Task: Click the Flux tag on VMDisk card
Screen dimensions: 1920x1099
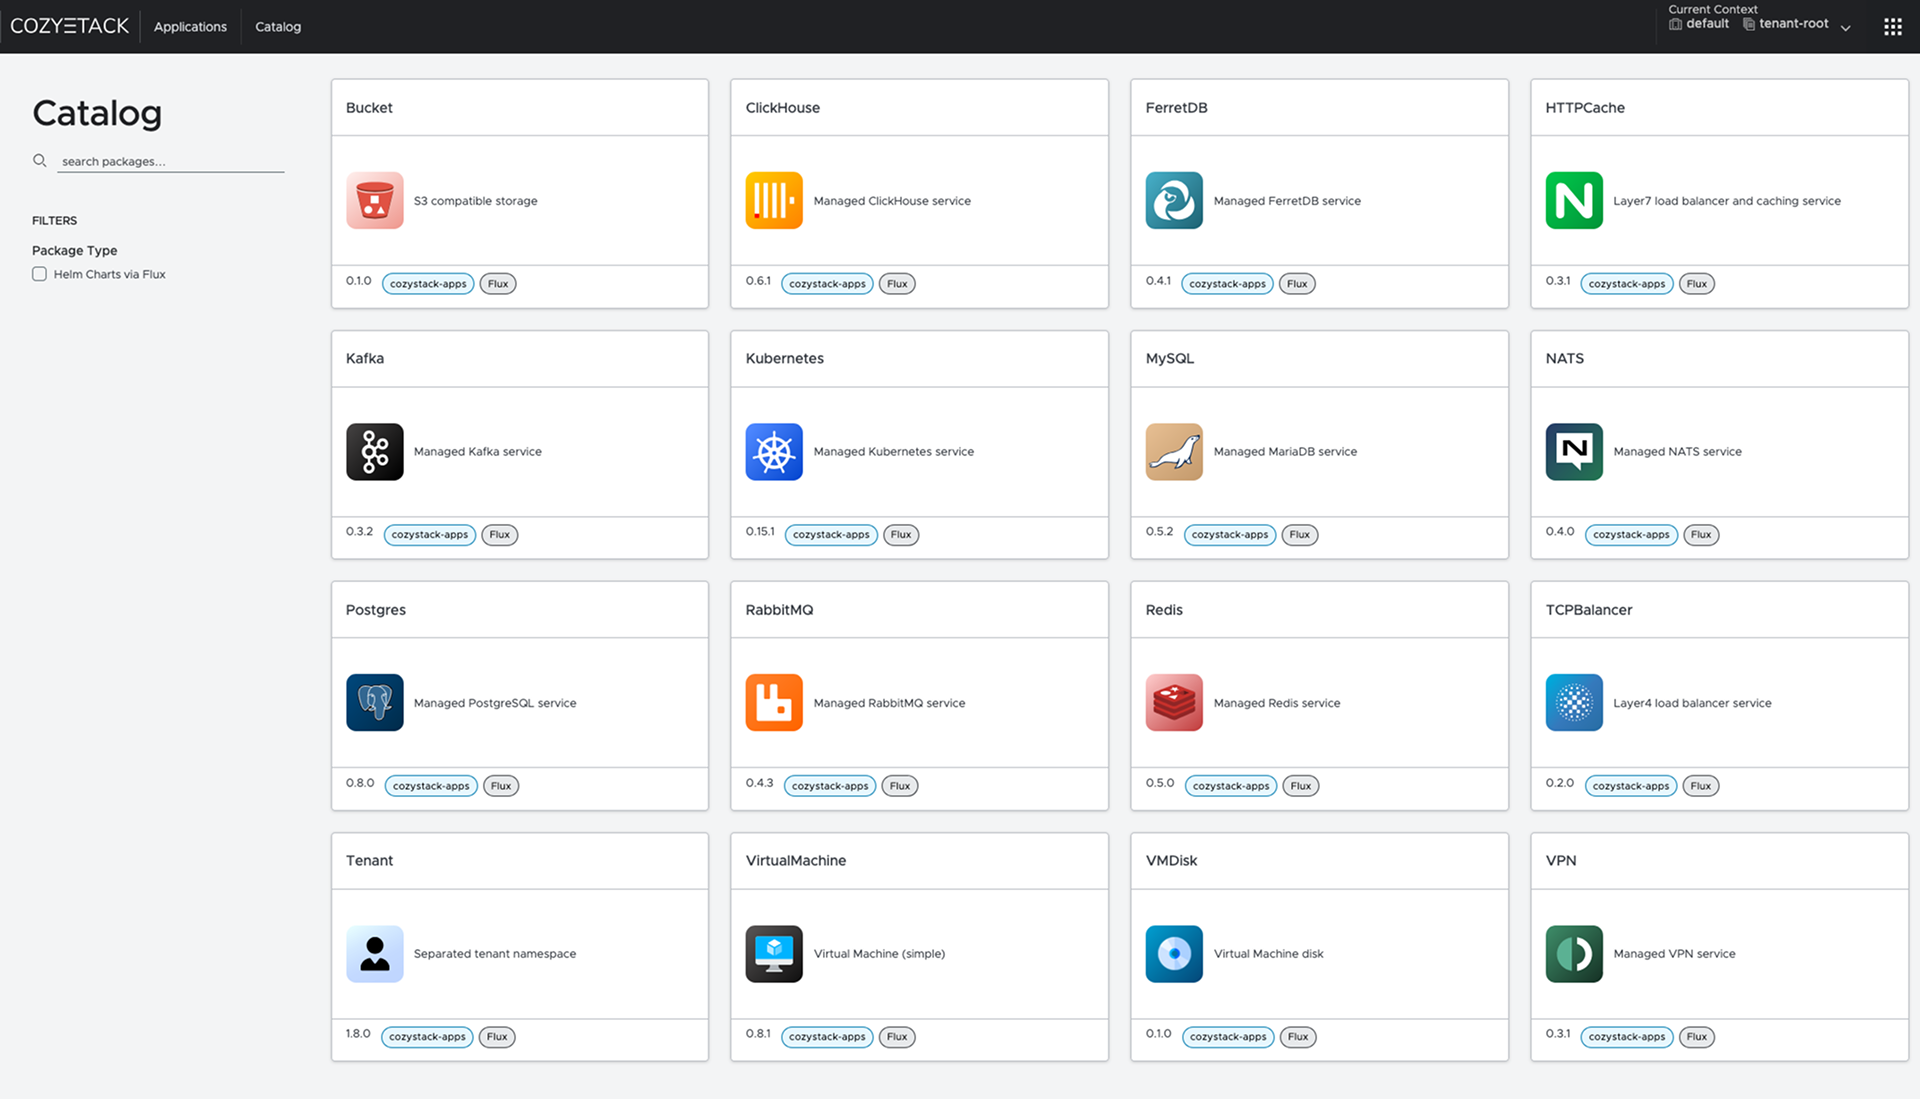Action: pyautogui.click(x=1298, y=1037)
